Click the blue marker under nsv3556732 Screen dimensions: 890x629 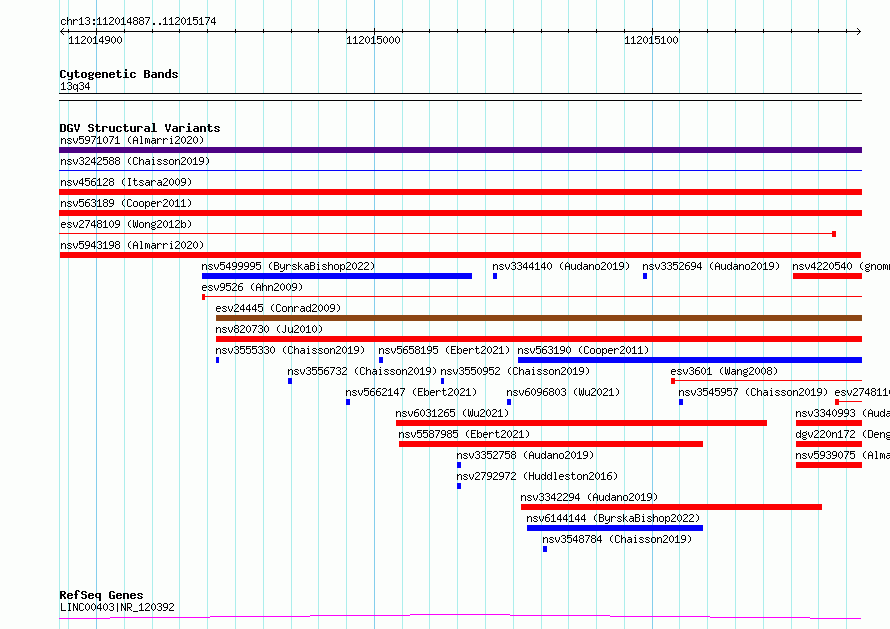pos(290,381)
